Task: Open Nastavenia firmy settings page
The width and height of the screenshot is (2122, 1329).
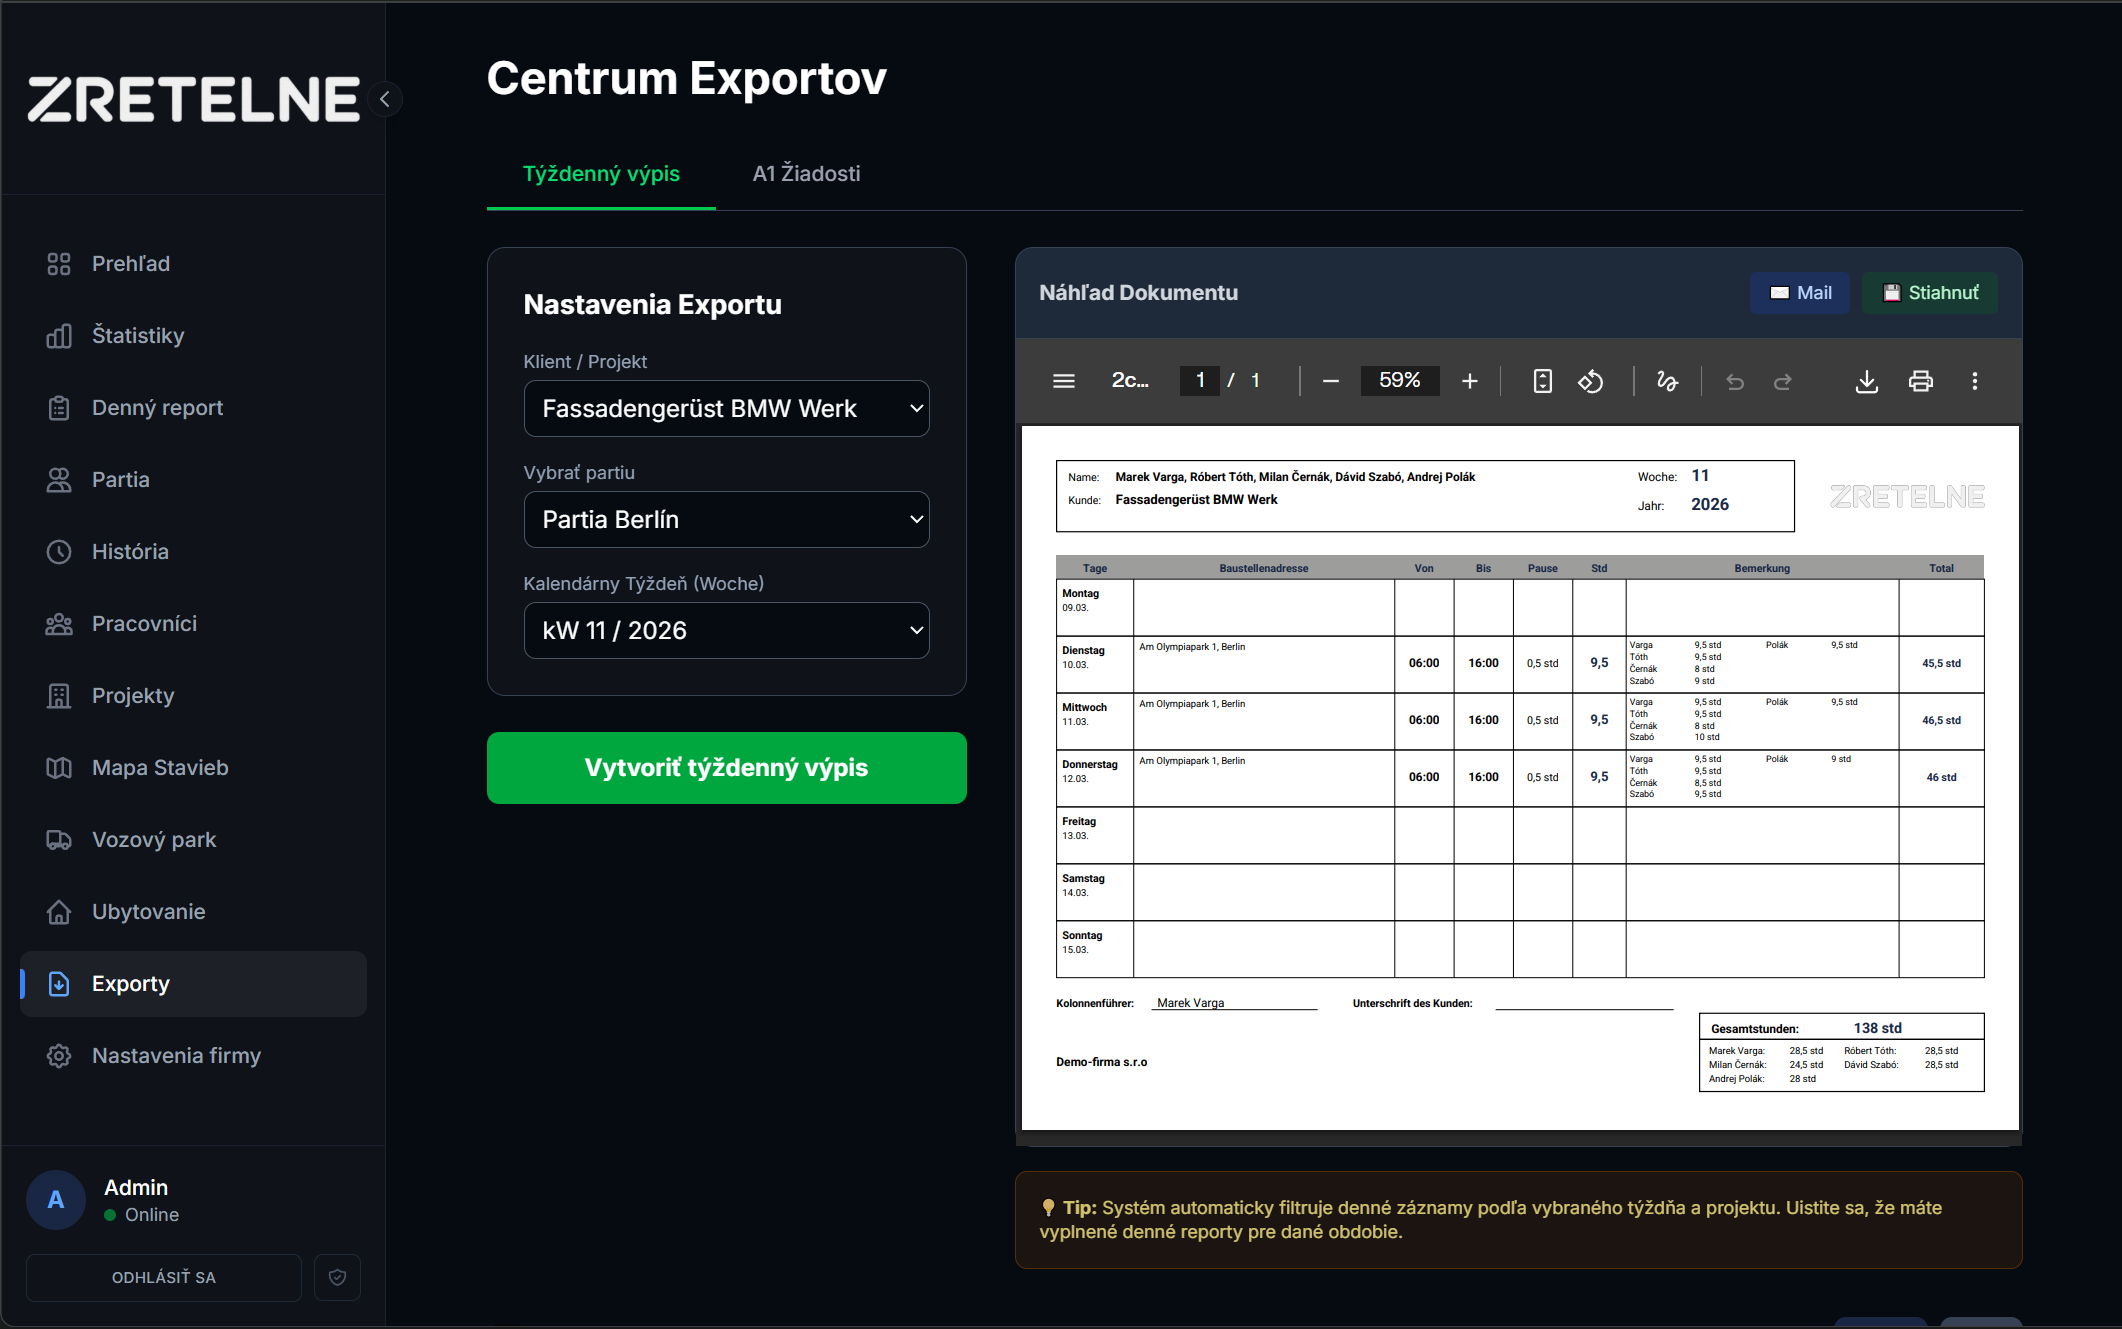Action: [x=193, y=1056]
